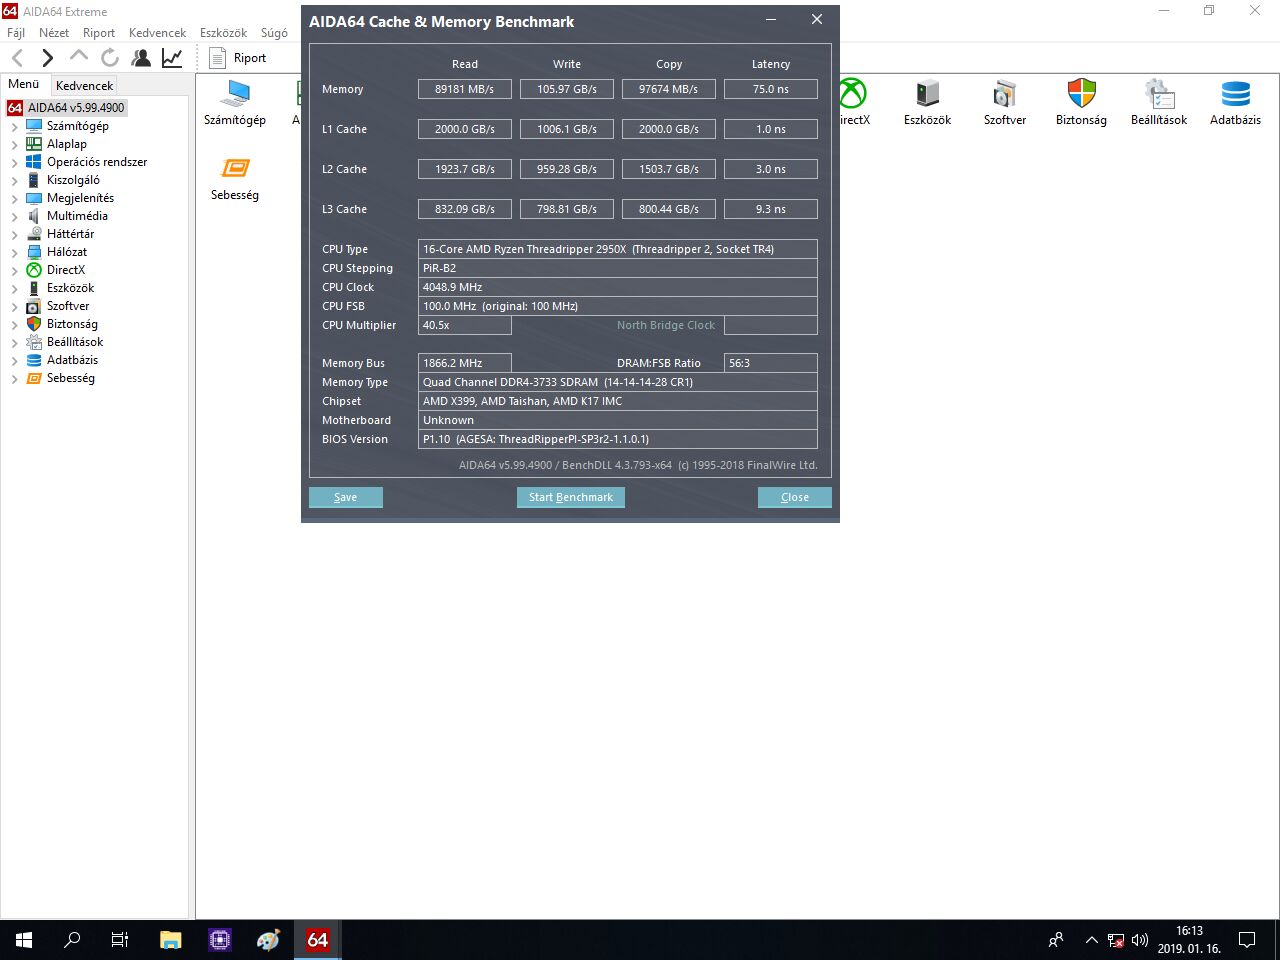Expand the Hálózat tree node
Image resolution: width=1280 pixels, height=960 pixels.
[x=14, y=252]
